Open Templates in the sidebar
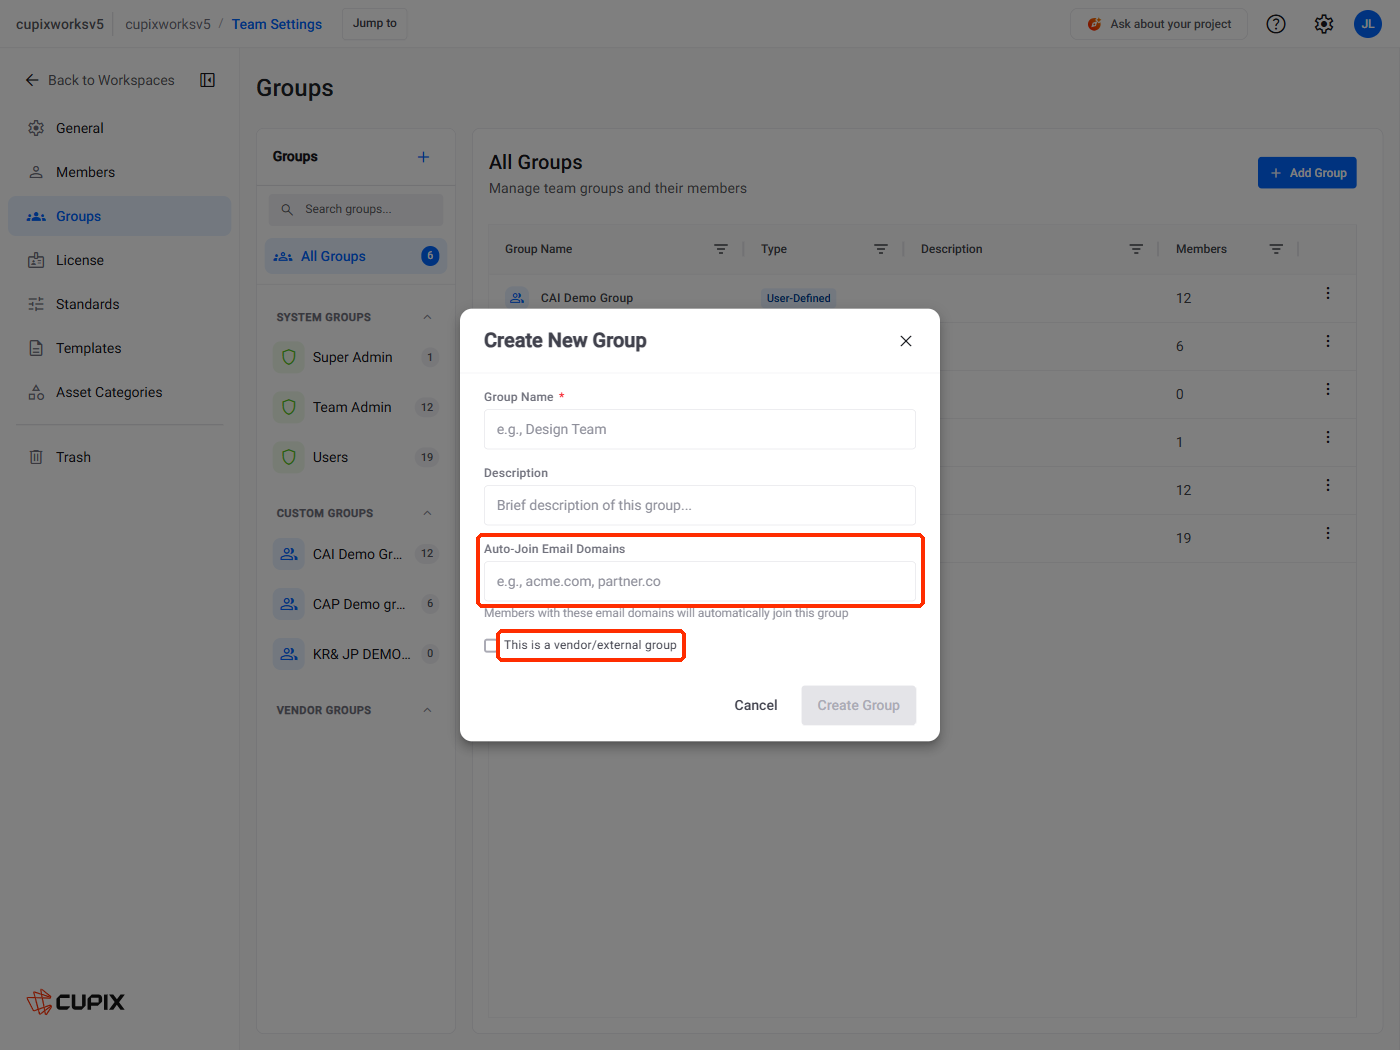 point(120,348)
